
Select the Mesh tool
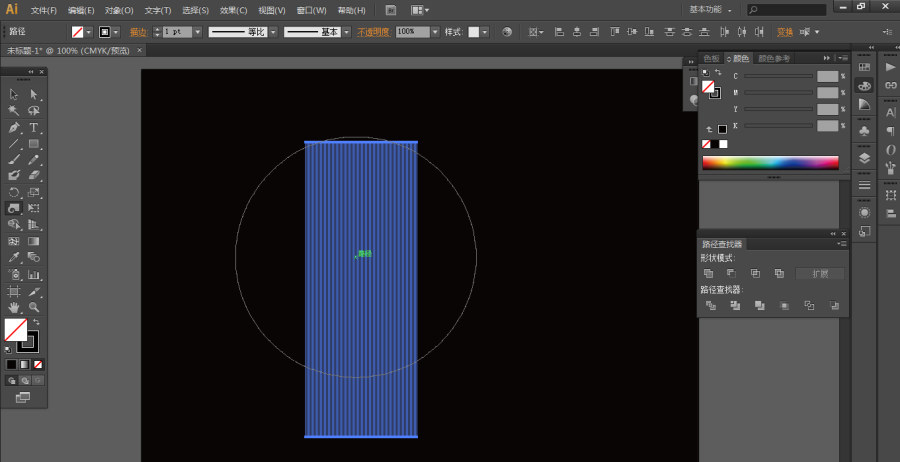(x=14, y=241)
